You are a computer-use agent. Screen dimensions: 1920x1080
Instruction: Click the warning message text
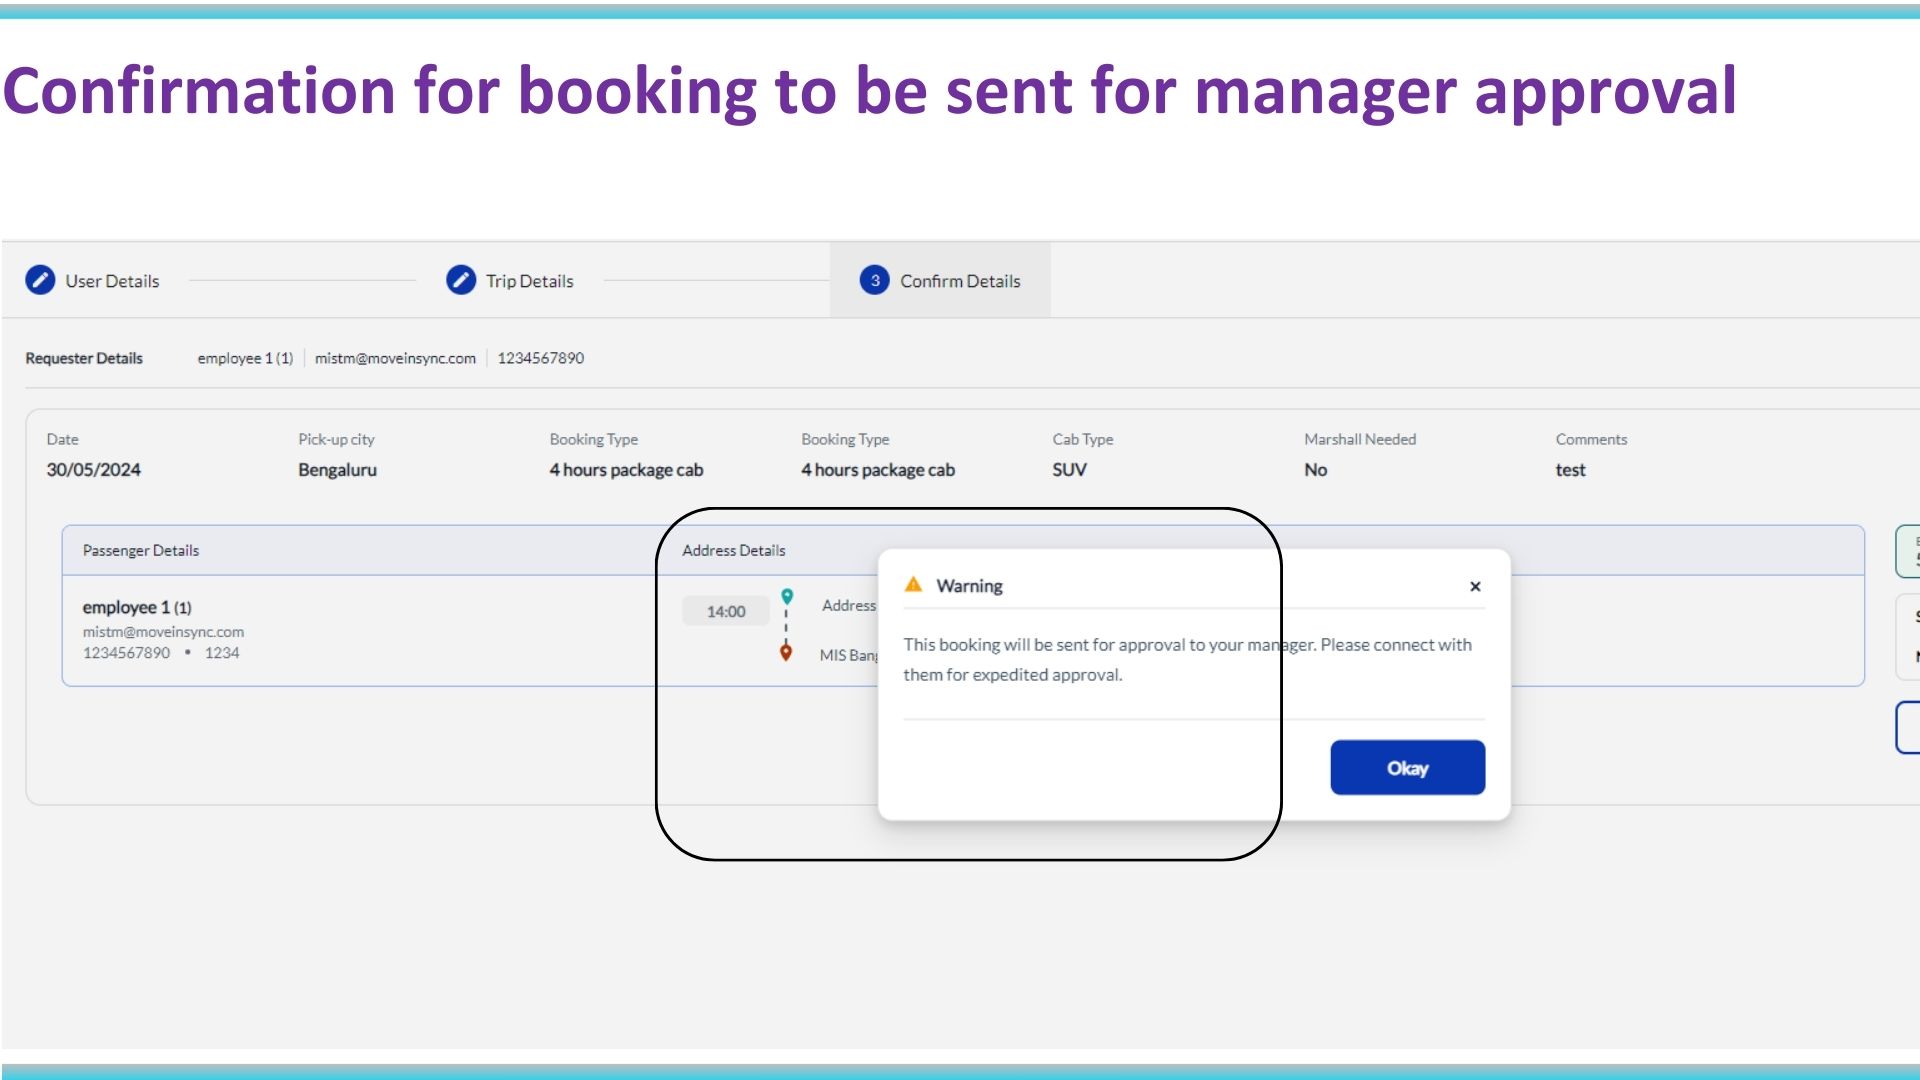click(x=1186, y=659)
